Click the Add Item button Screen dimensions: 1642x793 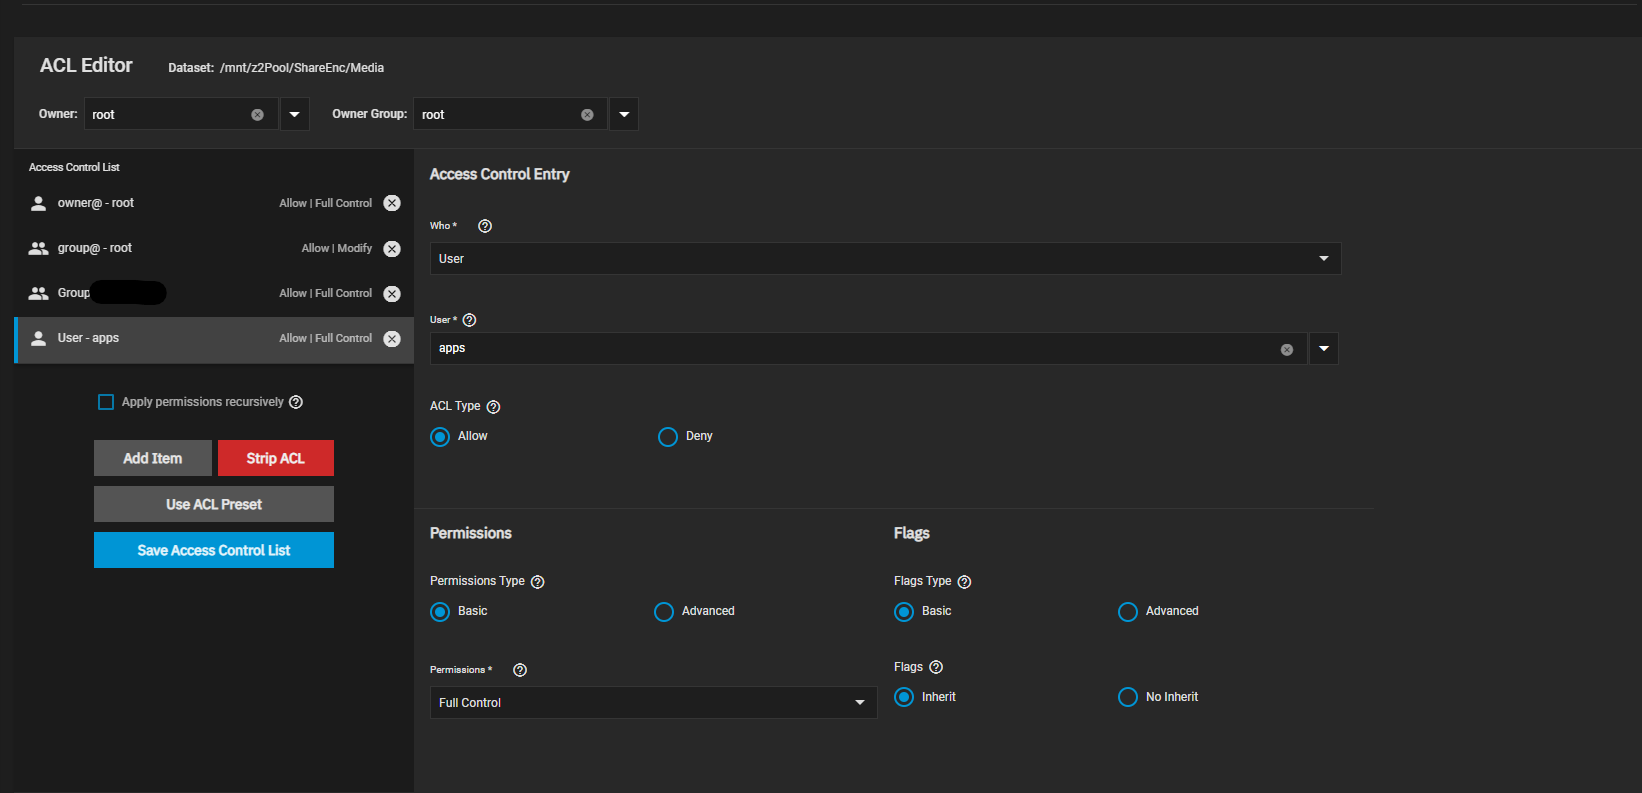click(153, 458)
